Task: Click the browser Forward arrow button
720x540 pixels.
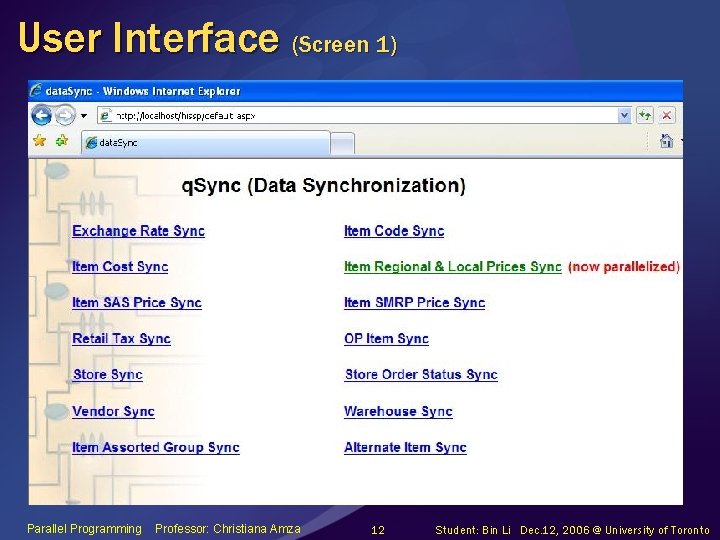Action: click(65, 115)
